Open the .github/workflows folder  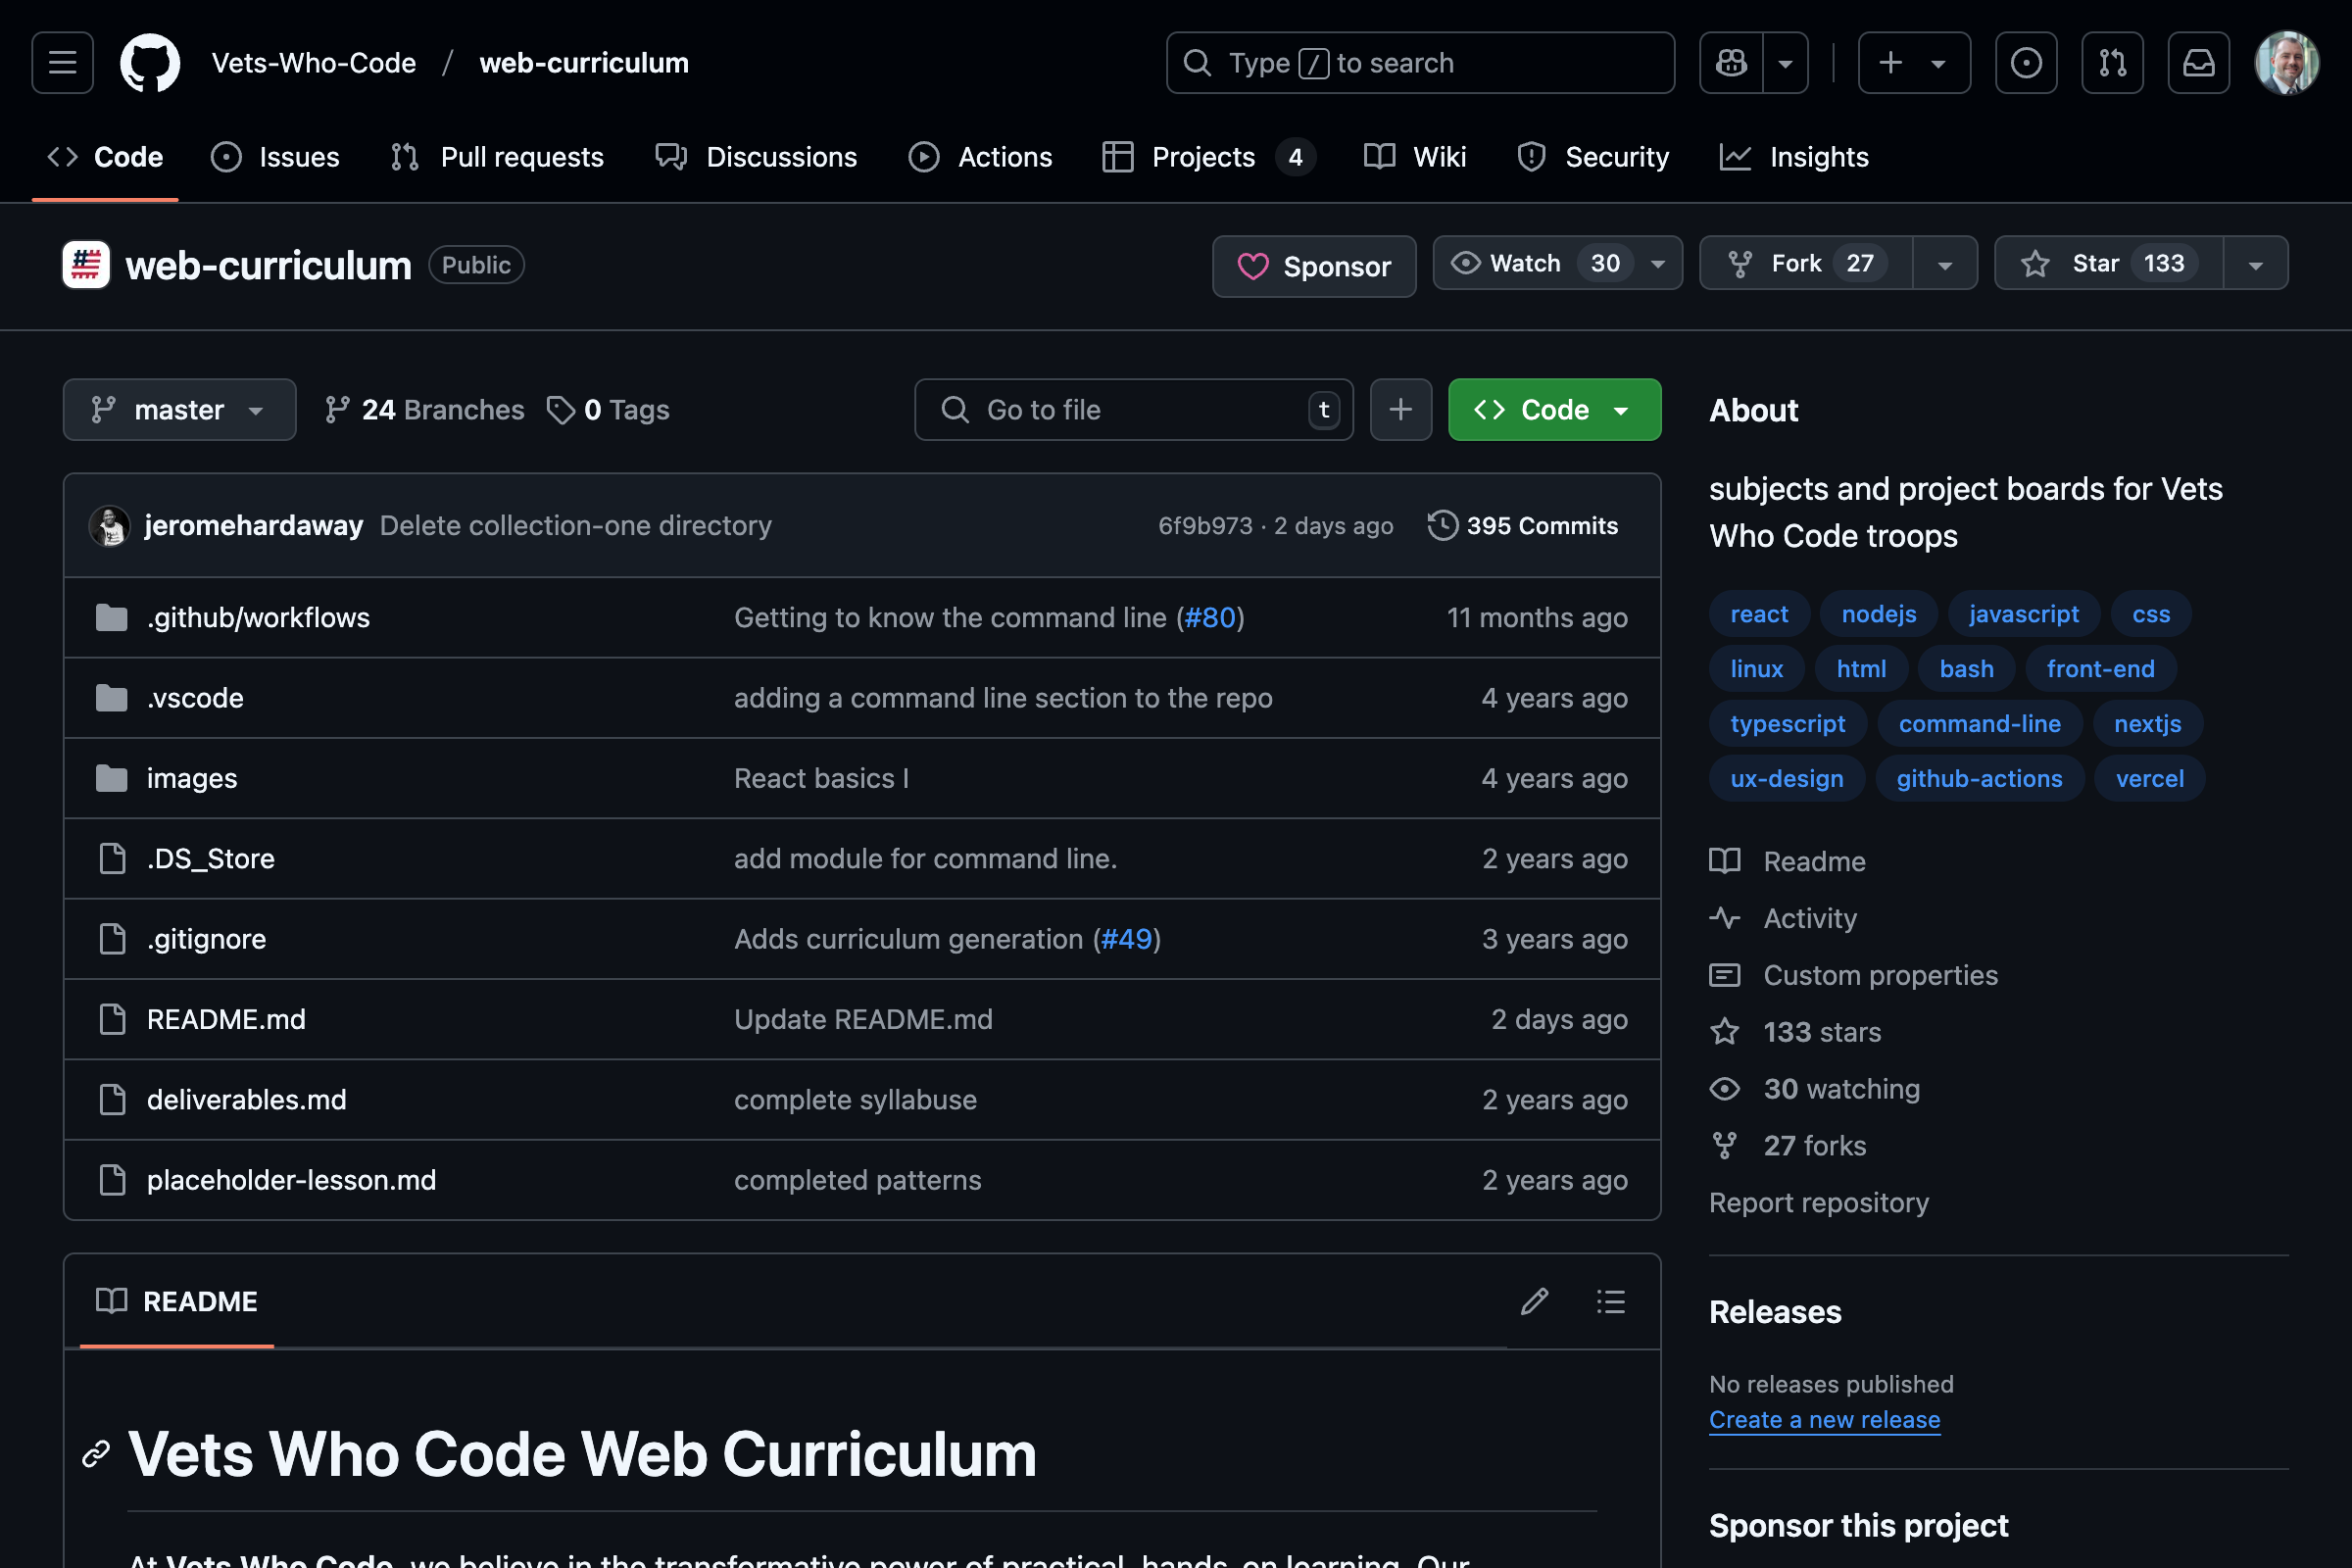point(258,618)
